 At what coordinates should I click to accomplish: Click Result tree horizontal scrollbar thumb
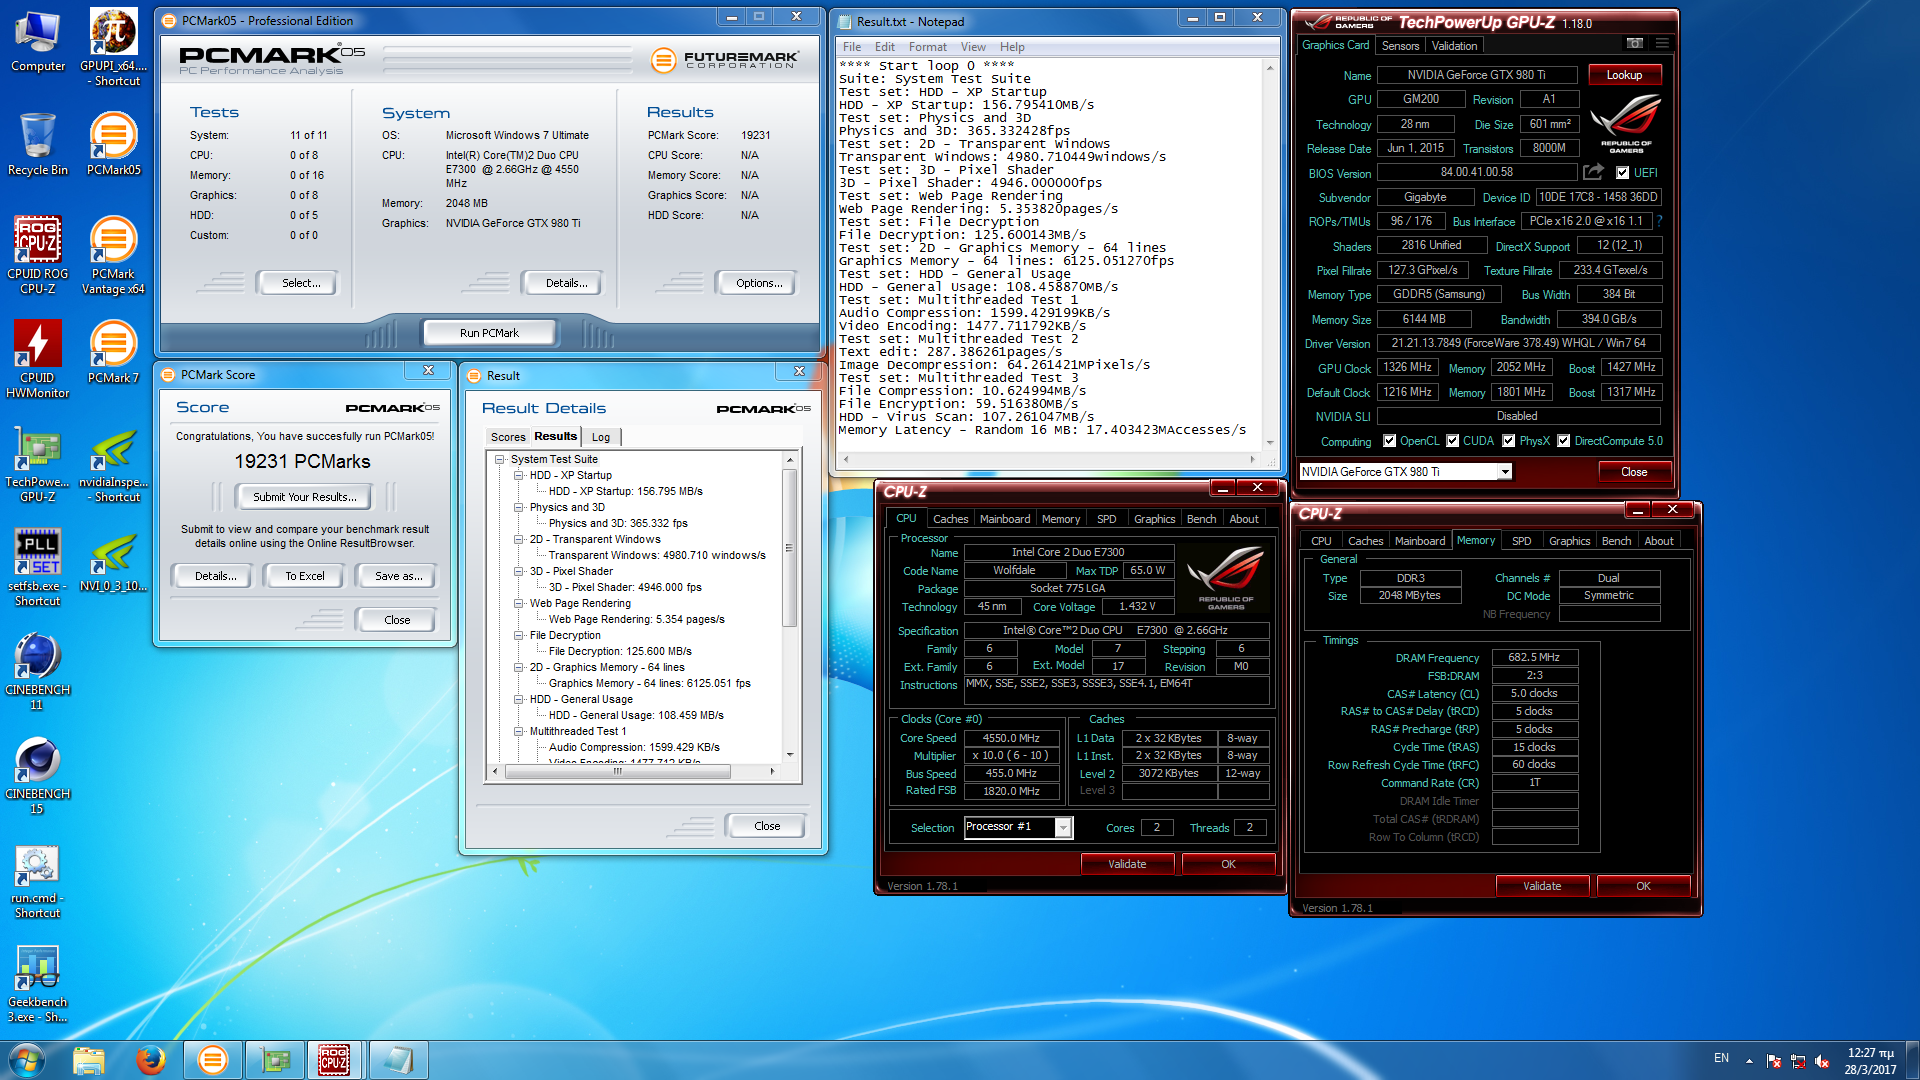click(617, 772)
